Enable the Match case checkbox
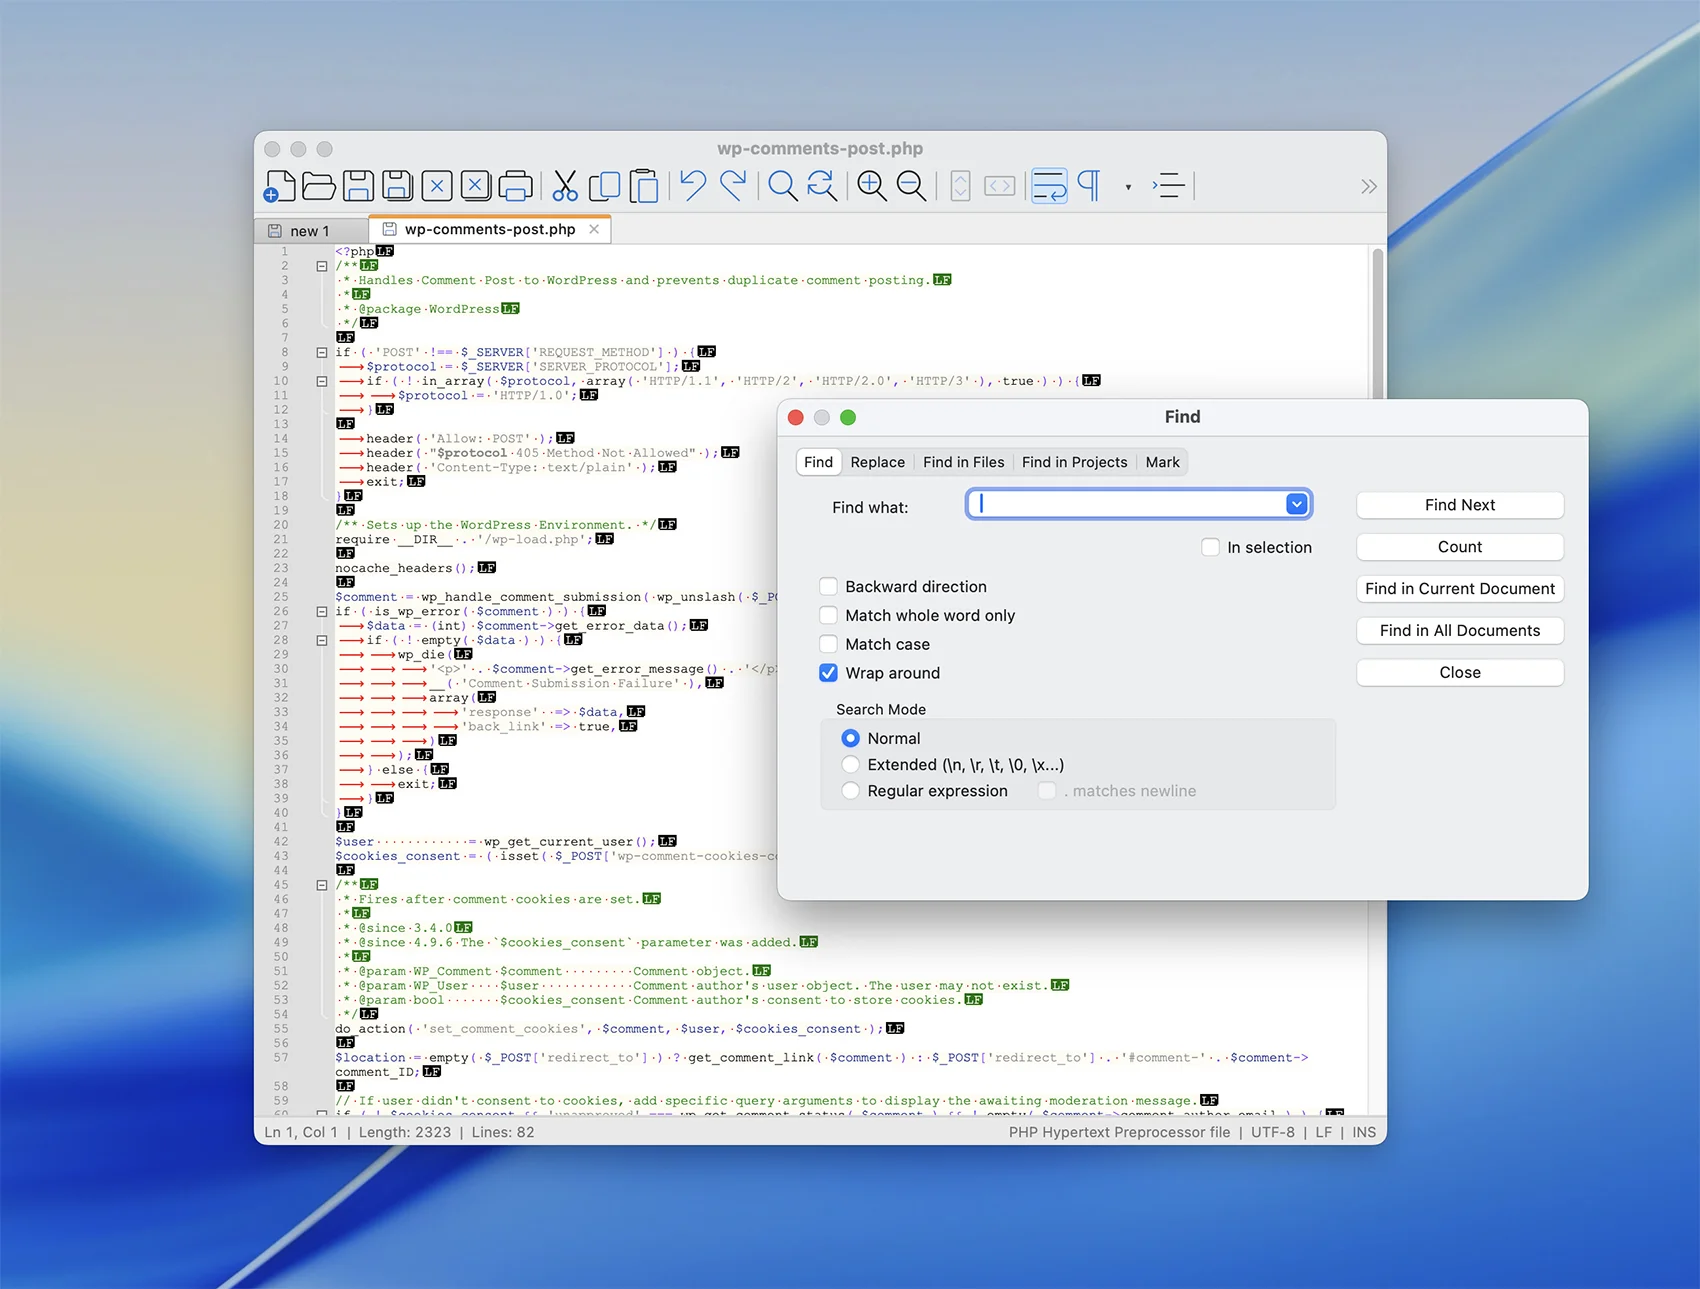The image size is (1700, 1289). click(x=828, y=644)
